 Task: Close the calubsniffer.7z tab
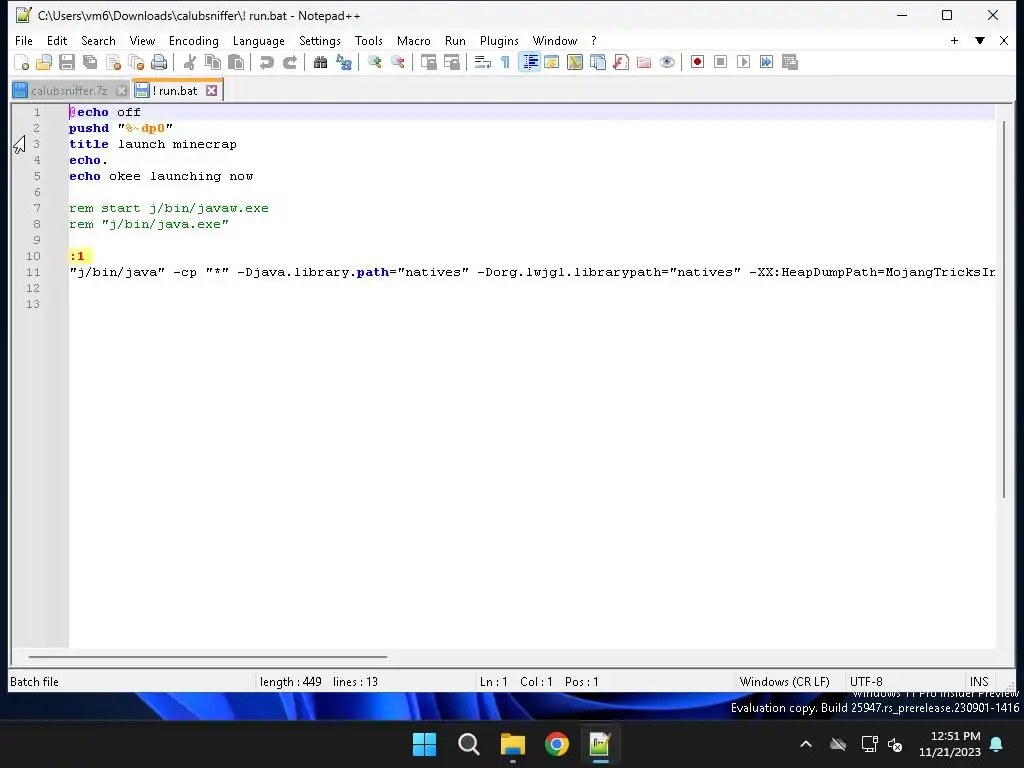(x=121, y=91)
